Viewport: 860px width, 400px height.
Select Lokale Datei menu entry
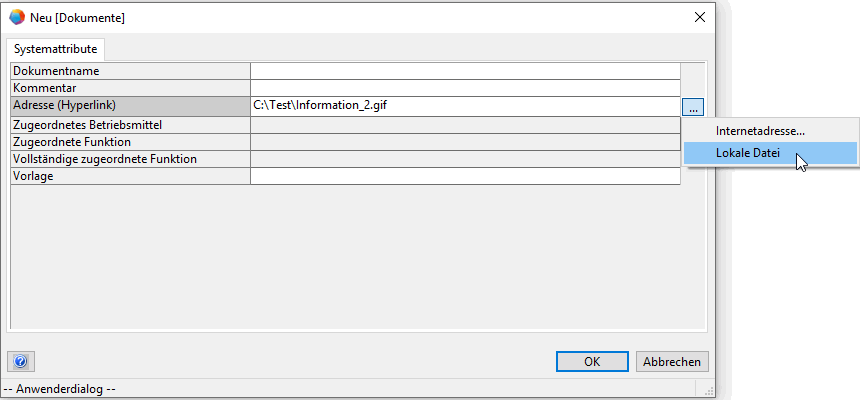point(748,153)
